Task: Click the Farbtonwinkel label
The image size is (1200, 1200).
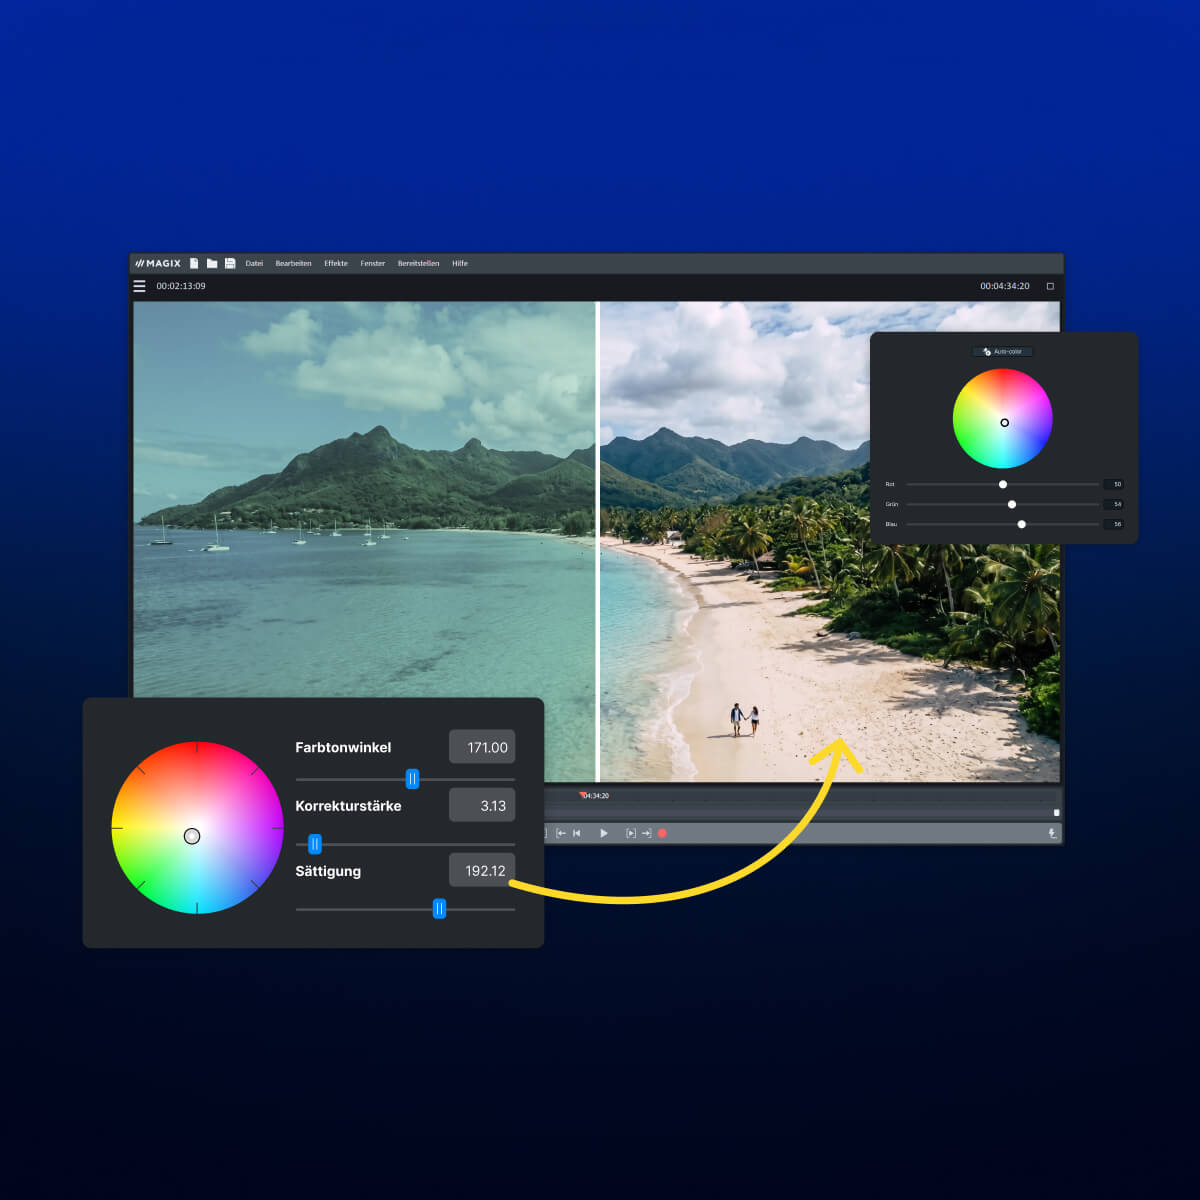Action: point(343,747)
